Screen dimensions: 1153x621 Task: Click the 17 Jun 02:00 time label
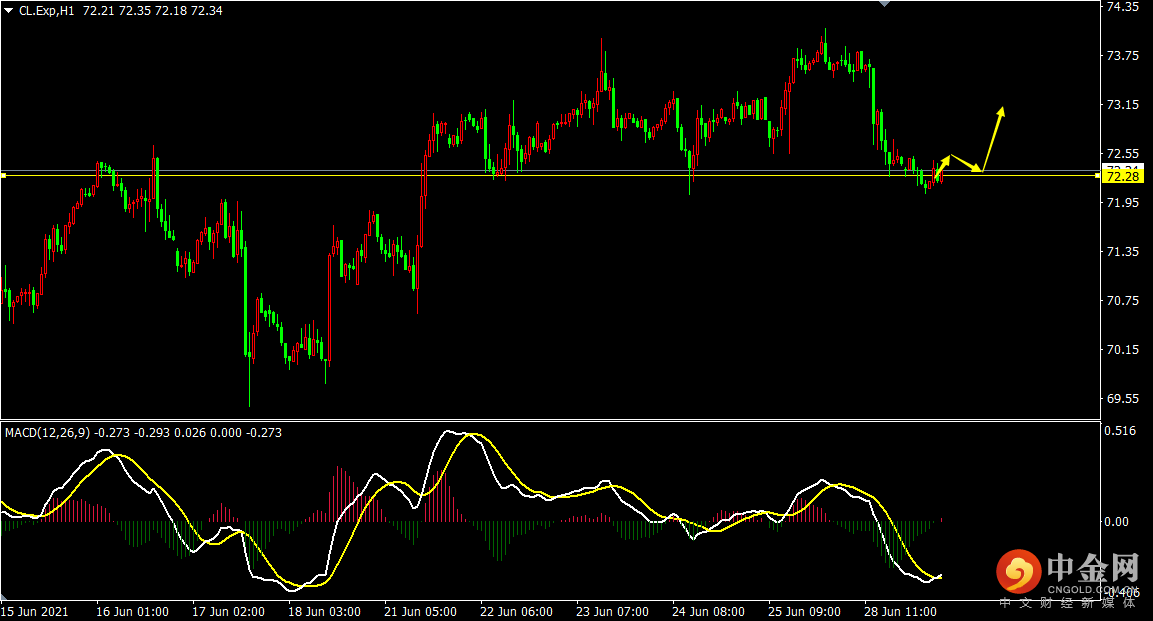coord(229,611)
